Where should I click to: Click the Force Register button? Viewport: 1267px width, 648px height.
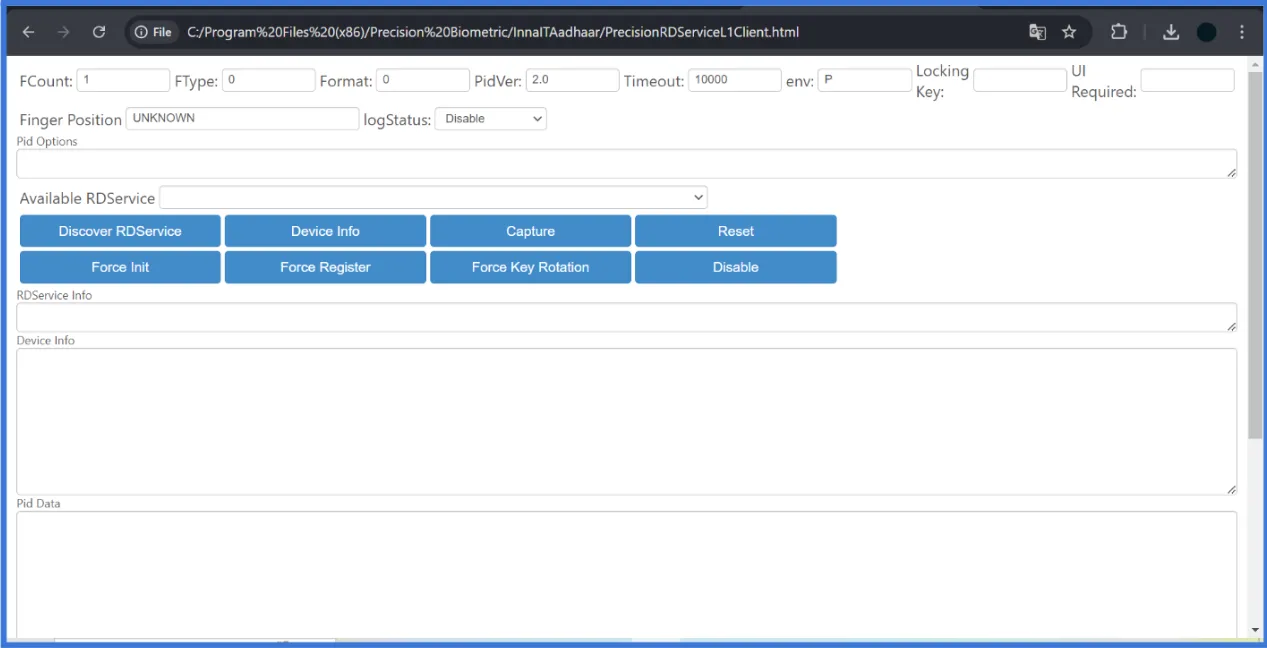[325, 267]
